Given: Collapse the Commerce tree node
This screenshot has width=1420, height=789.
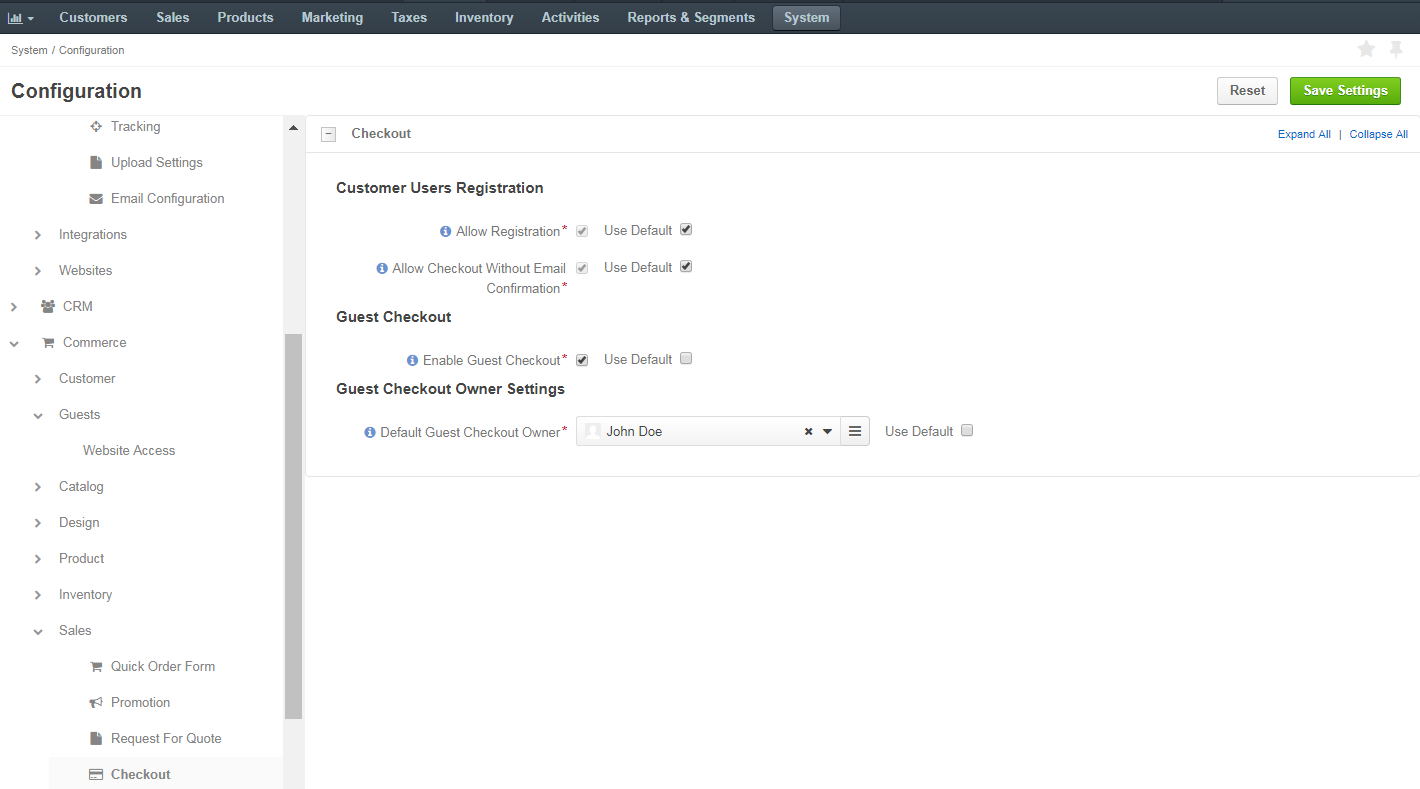Looking at the screenshot, I should (x=14, y=342).
